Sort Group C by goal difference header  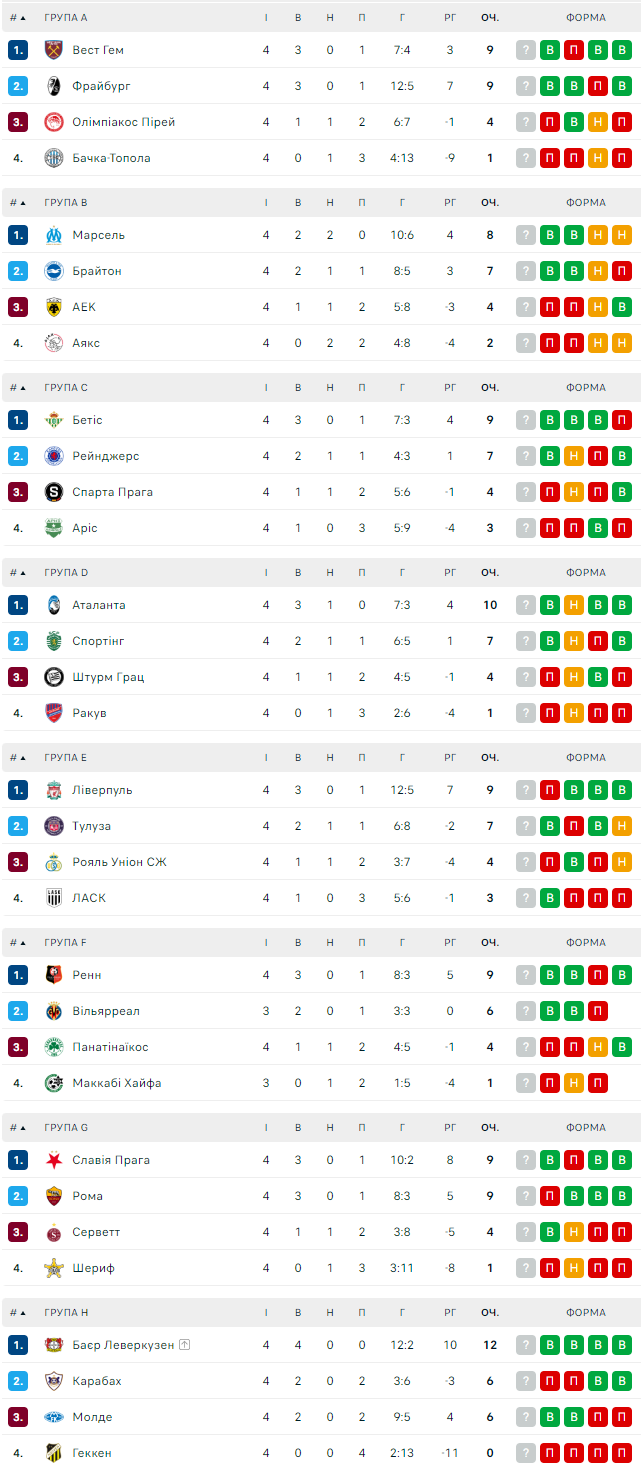click(x=450, y=387)
